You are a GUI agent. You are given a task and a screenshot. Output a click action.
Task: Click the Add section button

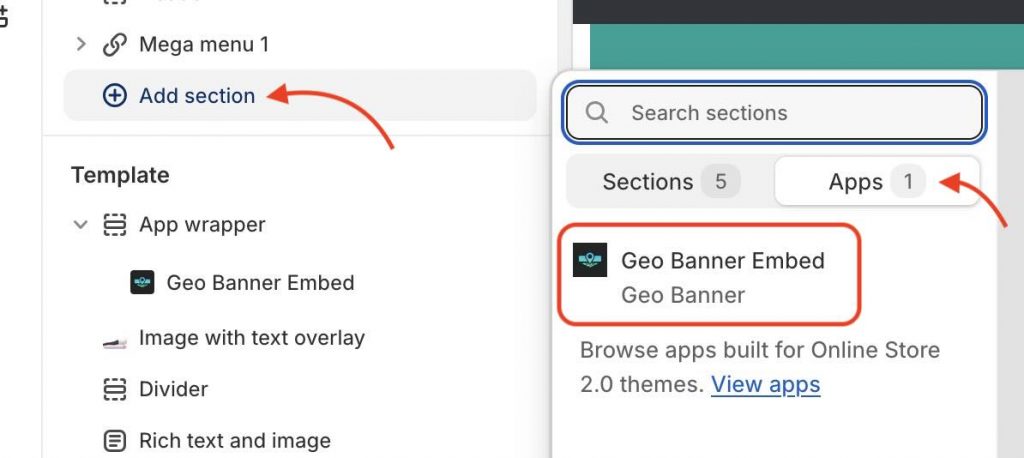point(300,95)
